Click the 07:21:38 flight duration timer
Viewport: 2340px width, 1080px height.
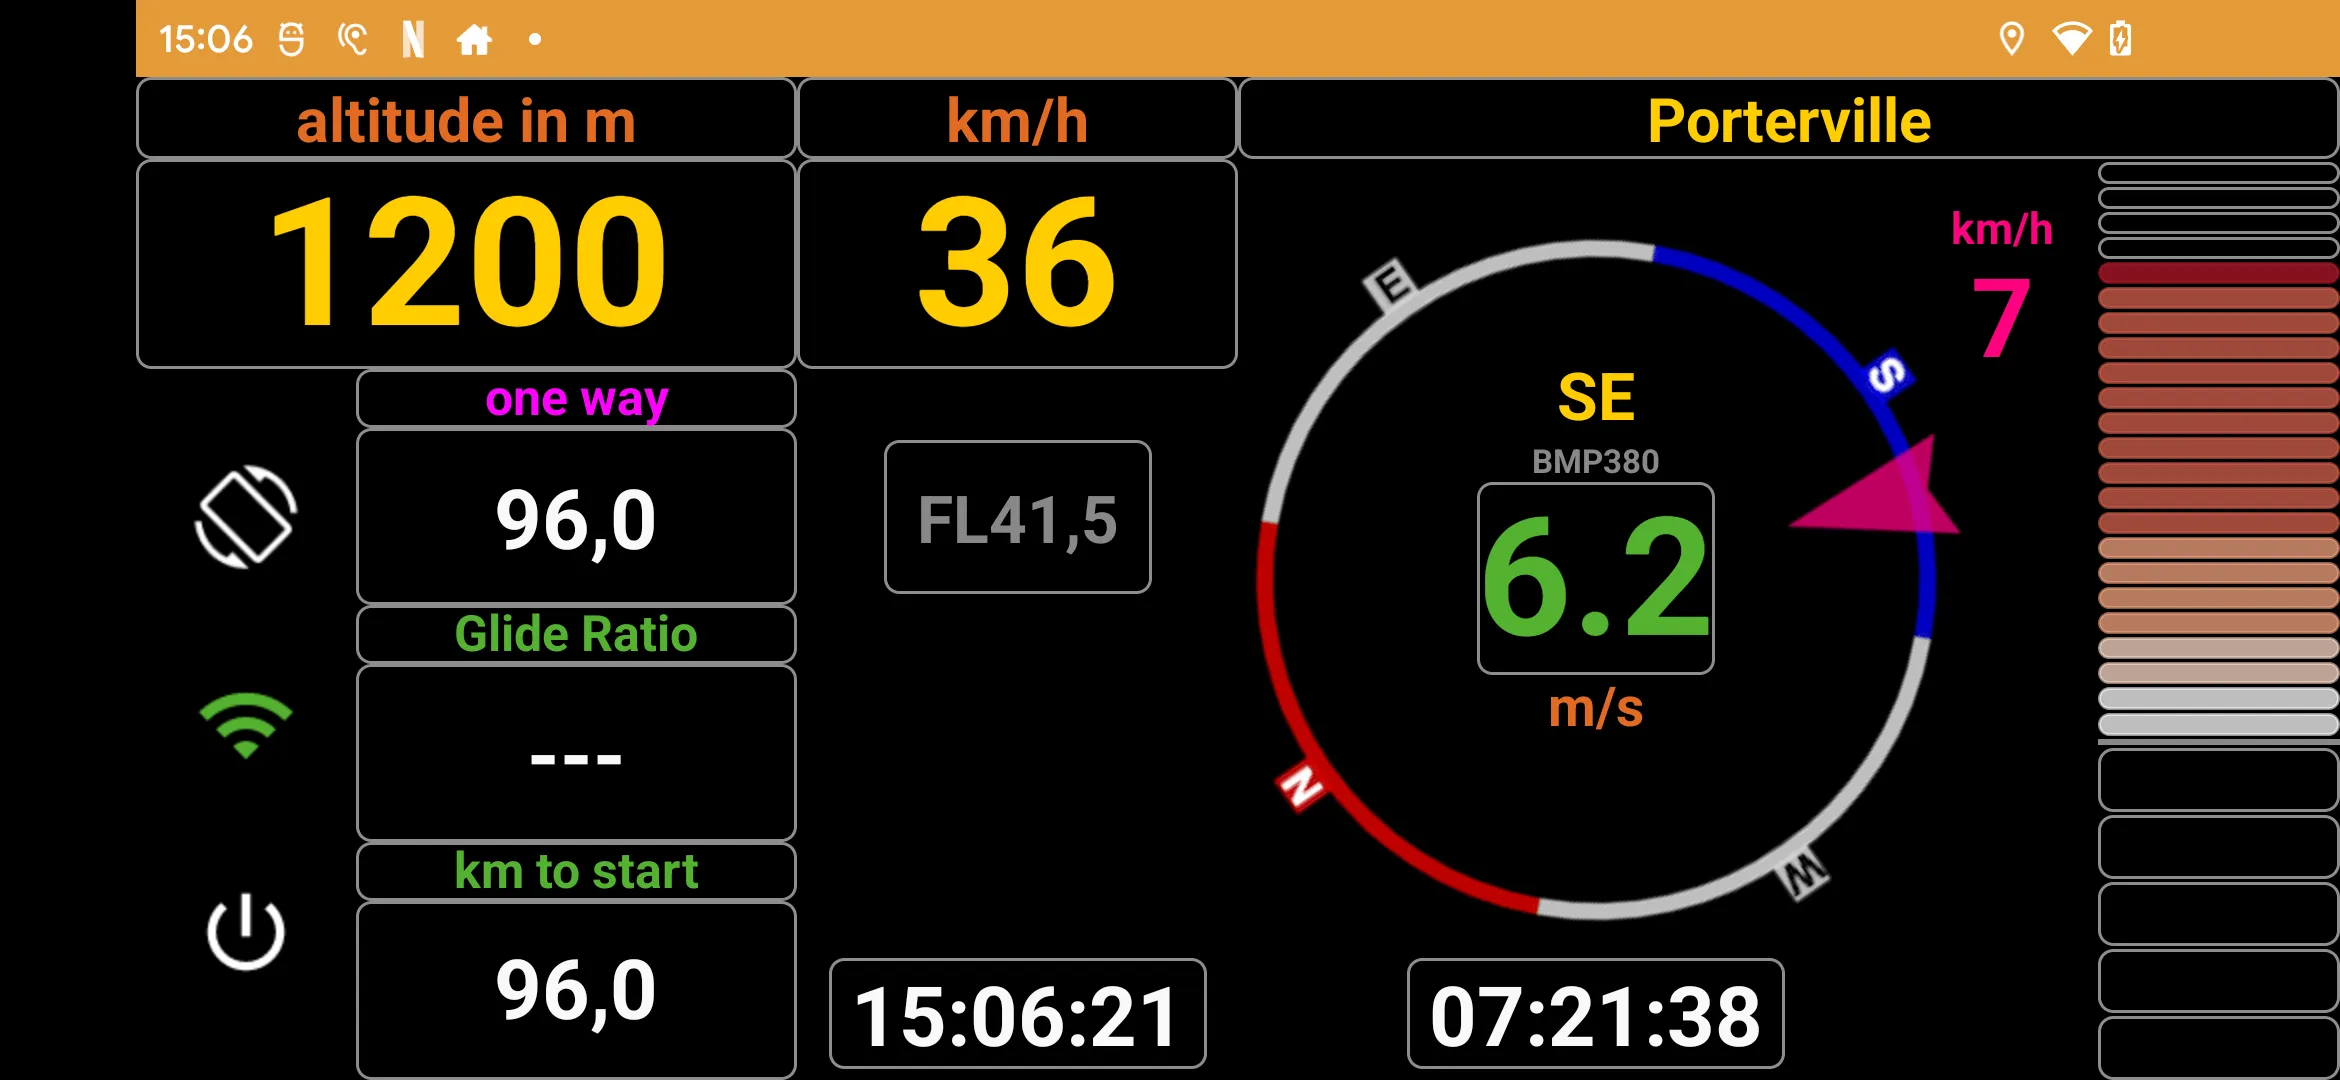pyautogui.click(x=1591, y=1008)
